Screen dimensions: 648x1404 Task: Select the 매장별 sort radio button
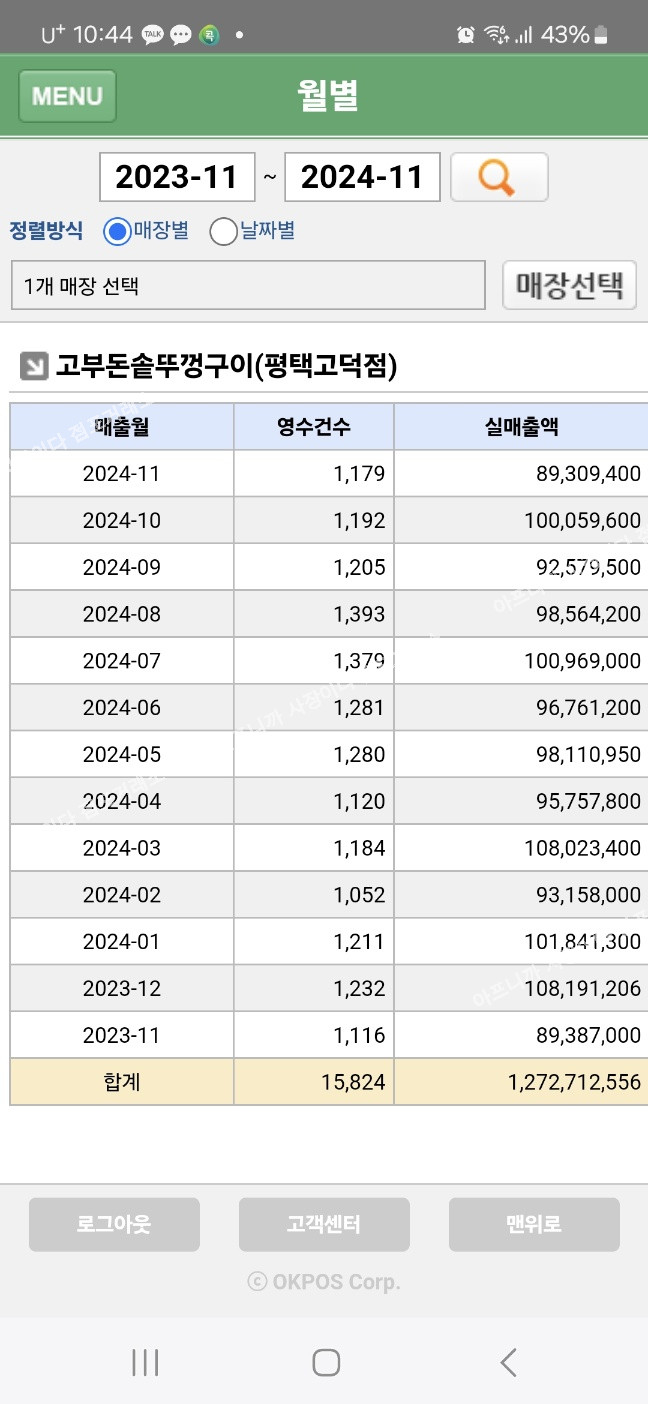117,232
